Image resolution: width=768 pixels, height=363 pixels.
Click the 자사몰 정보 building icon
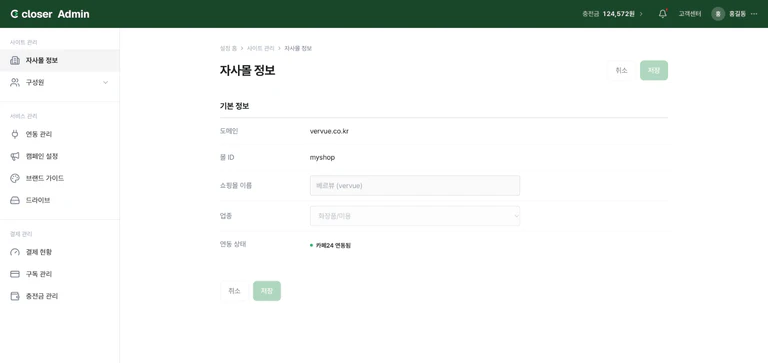pos(15,60)
